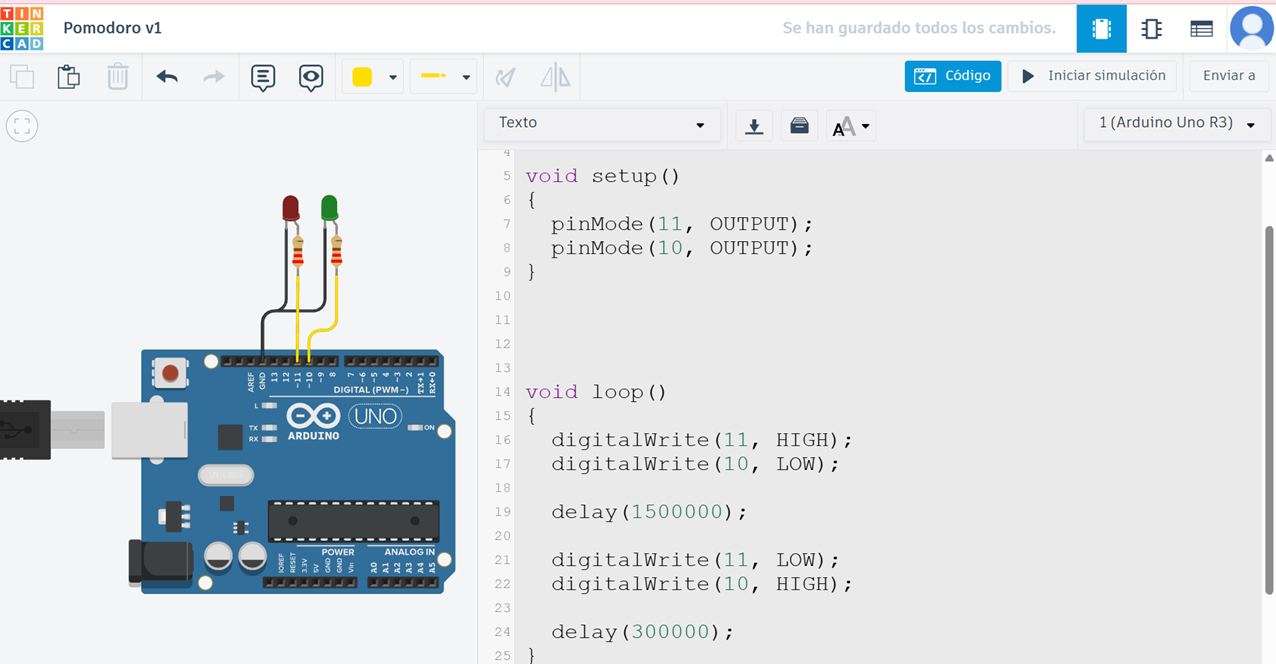
Task: Delete selection with the trash icon
Action: 117,77
